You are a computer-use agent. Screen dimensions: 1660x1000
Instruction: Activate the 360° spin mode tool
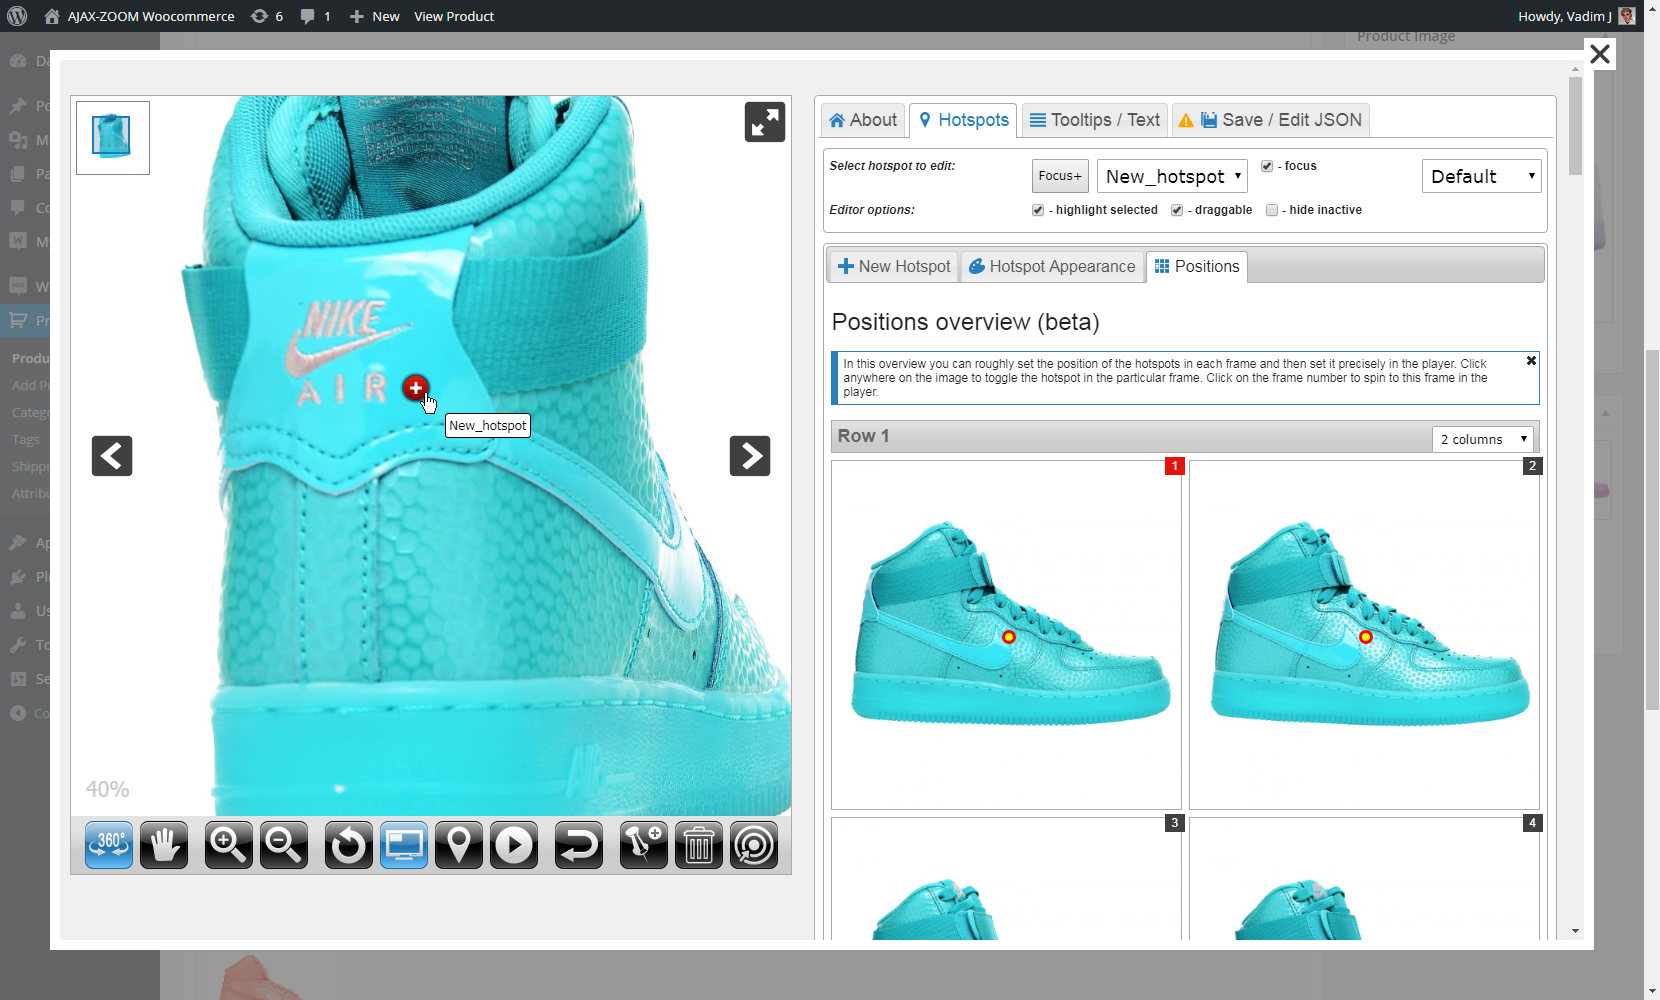tap(109, 846)
